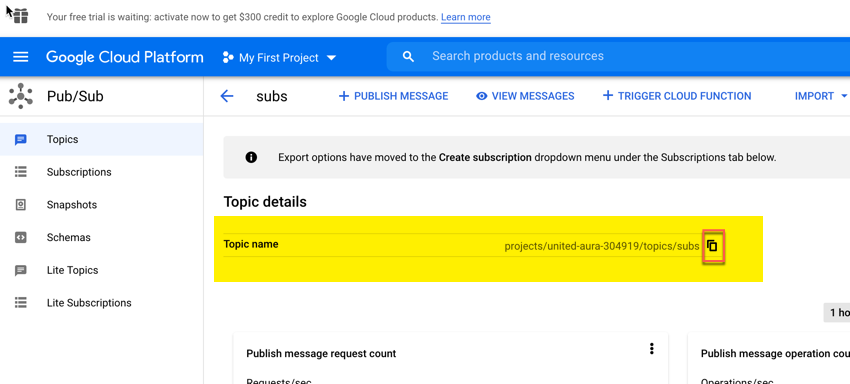Screen dimensions: 850x384
Task: Click the subs topic title
Action: click(272, 97)
